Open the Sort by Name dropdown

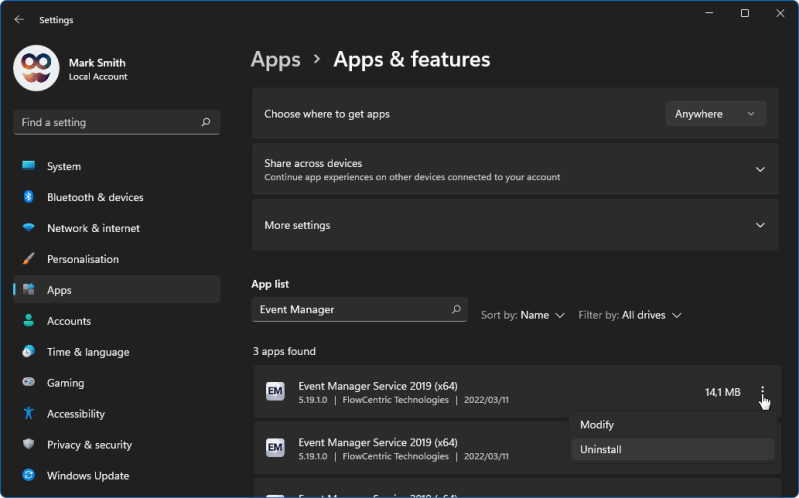(x=523, y=316)
